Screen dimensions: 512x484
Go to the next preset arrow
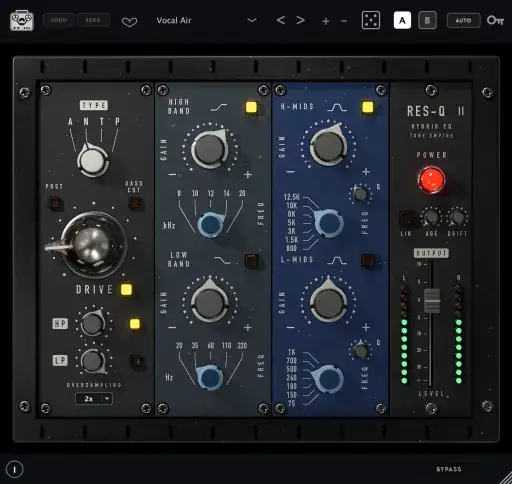(301, 20)
